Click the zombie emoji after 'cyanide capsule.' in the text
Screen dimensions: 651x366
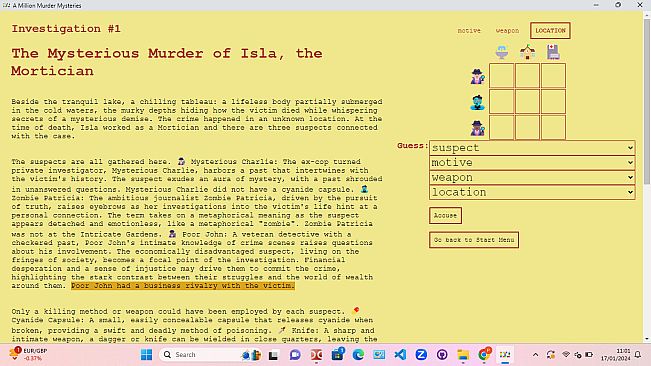[x=364, y=189]
